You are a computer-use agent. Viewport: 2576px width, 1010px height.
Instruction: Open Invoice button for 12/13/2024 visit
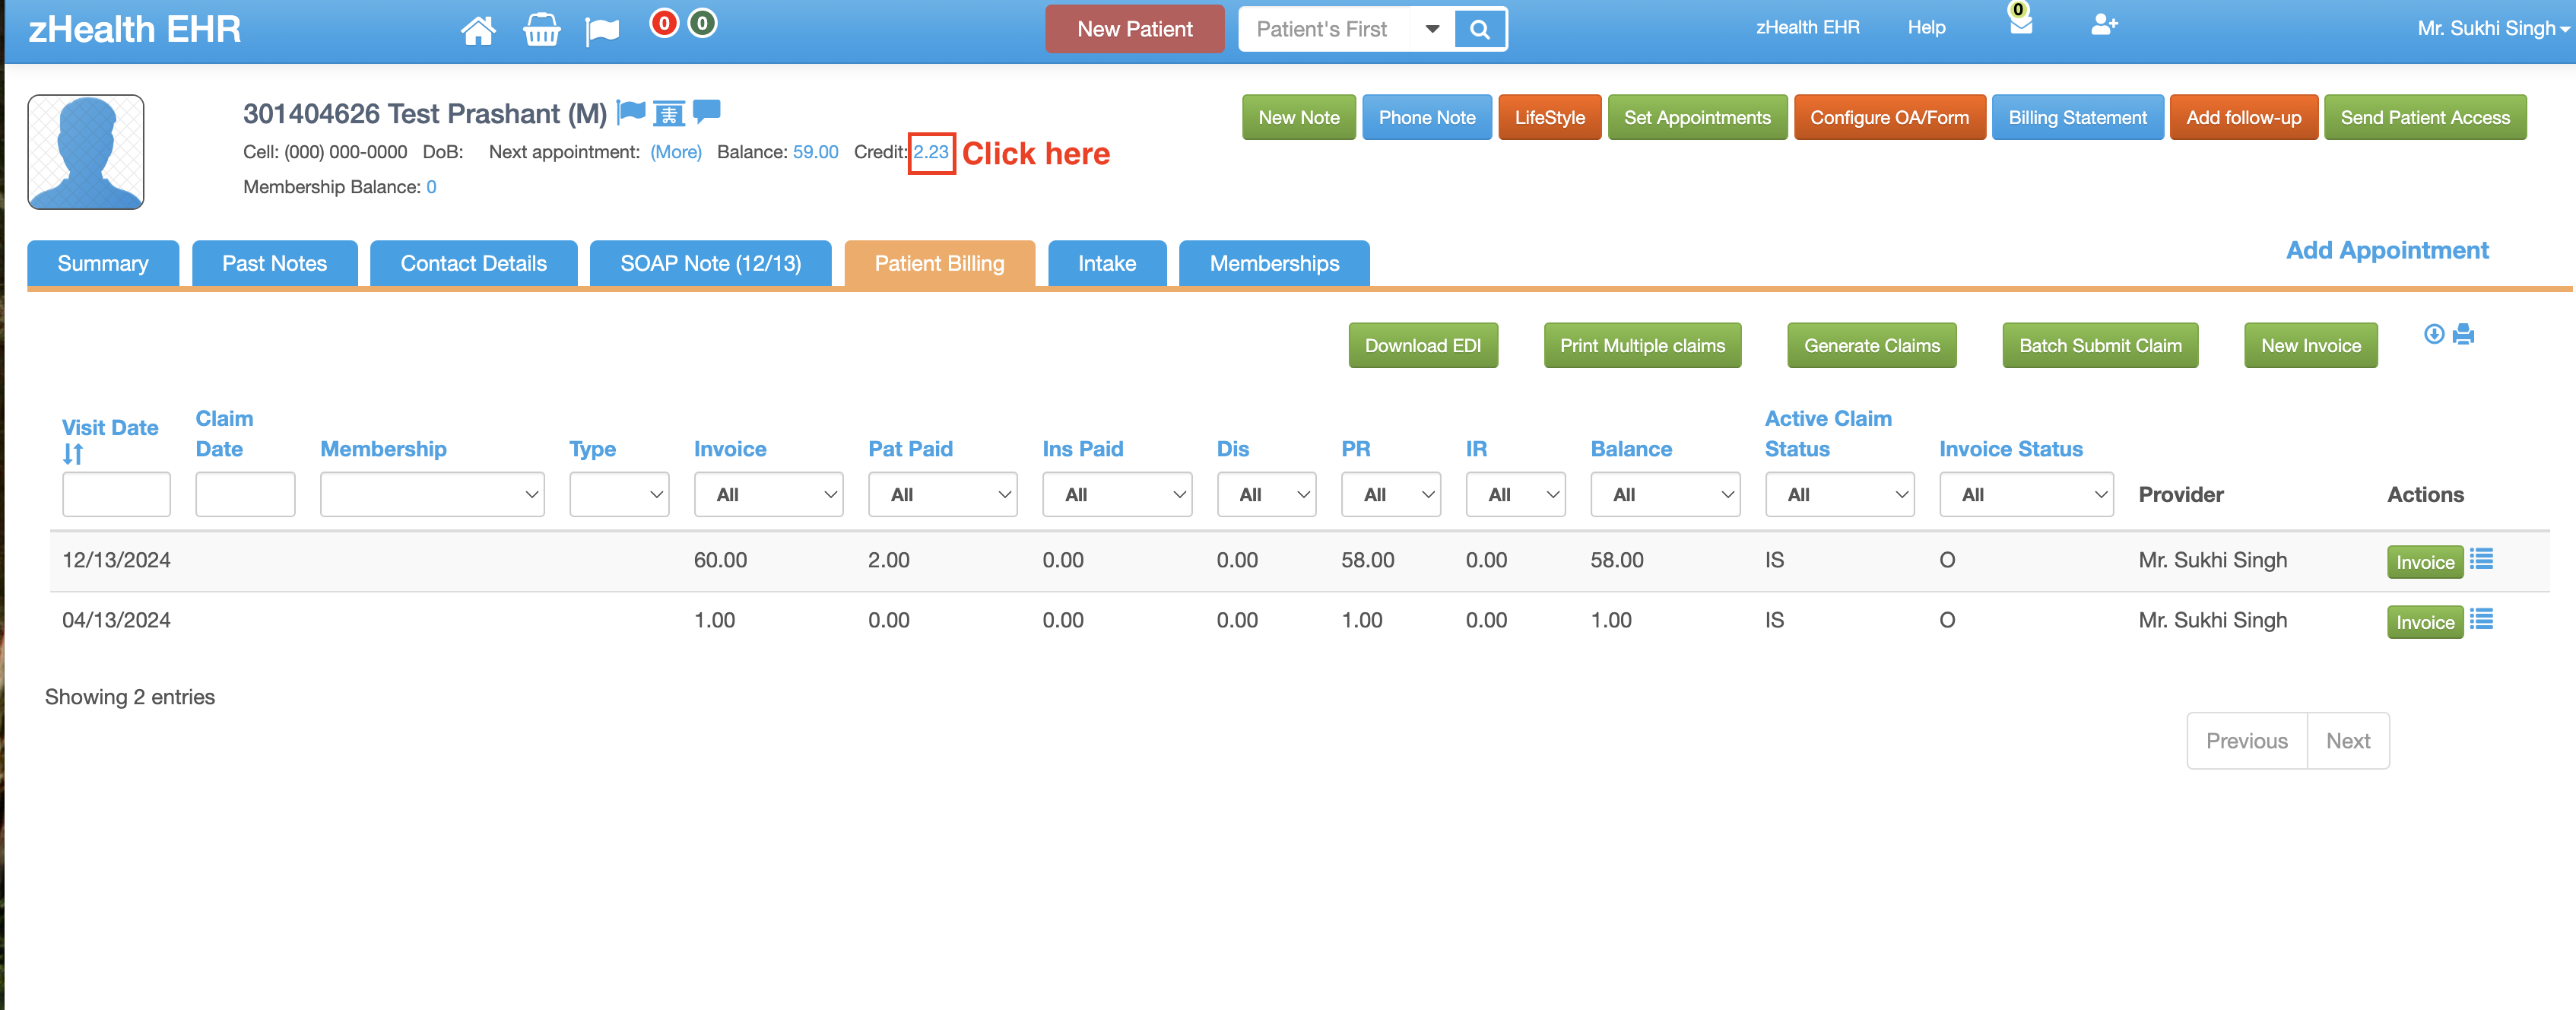click(2425, 562)
